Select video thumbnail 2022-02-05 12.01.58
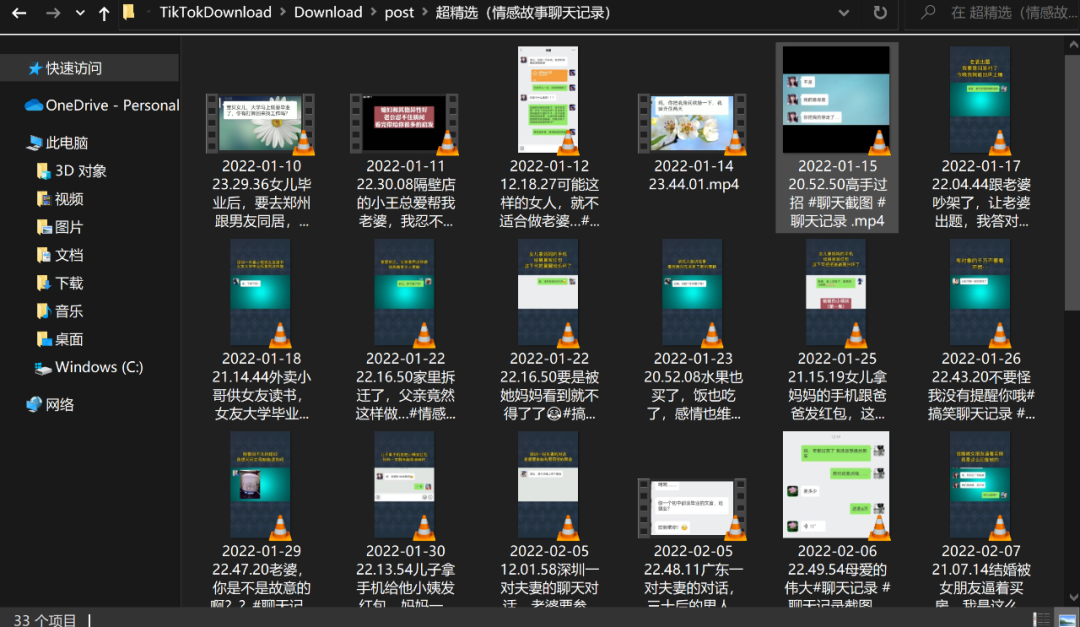The image size is (1080, 627). [x=548, y=485]
